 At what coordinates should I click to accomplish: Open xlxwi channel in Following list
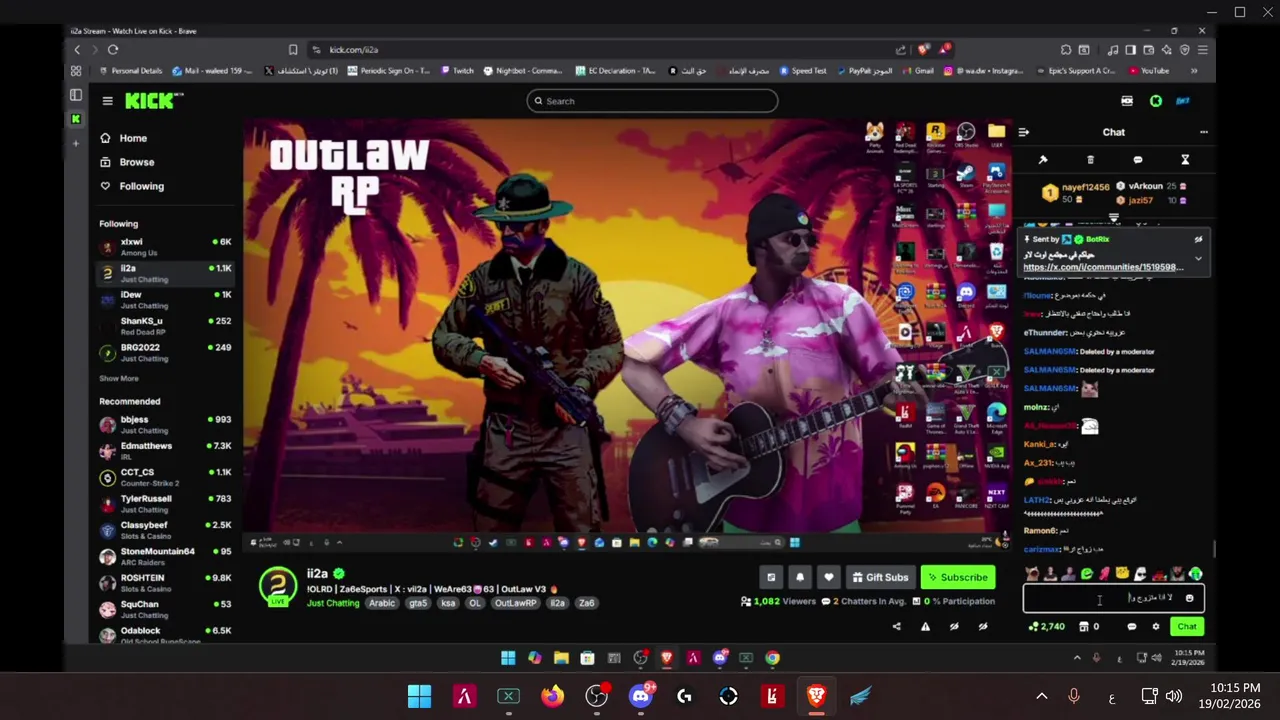click(x=166, y=247)
